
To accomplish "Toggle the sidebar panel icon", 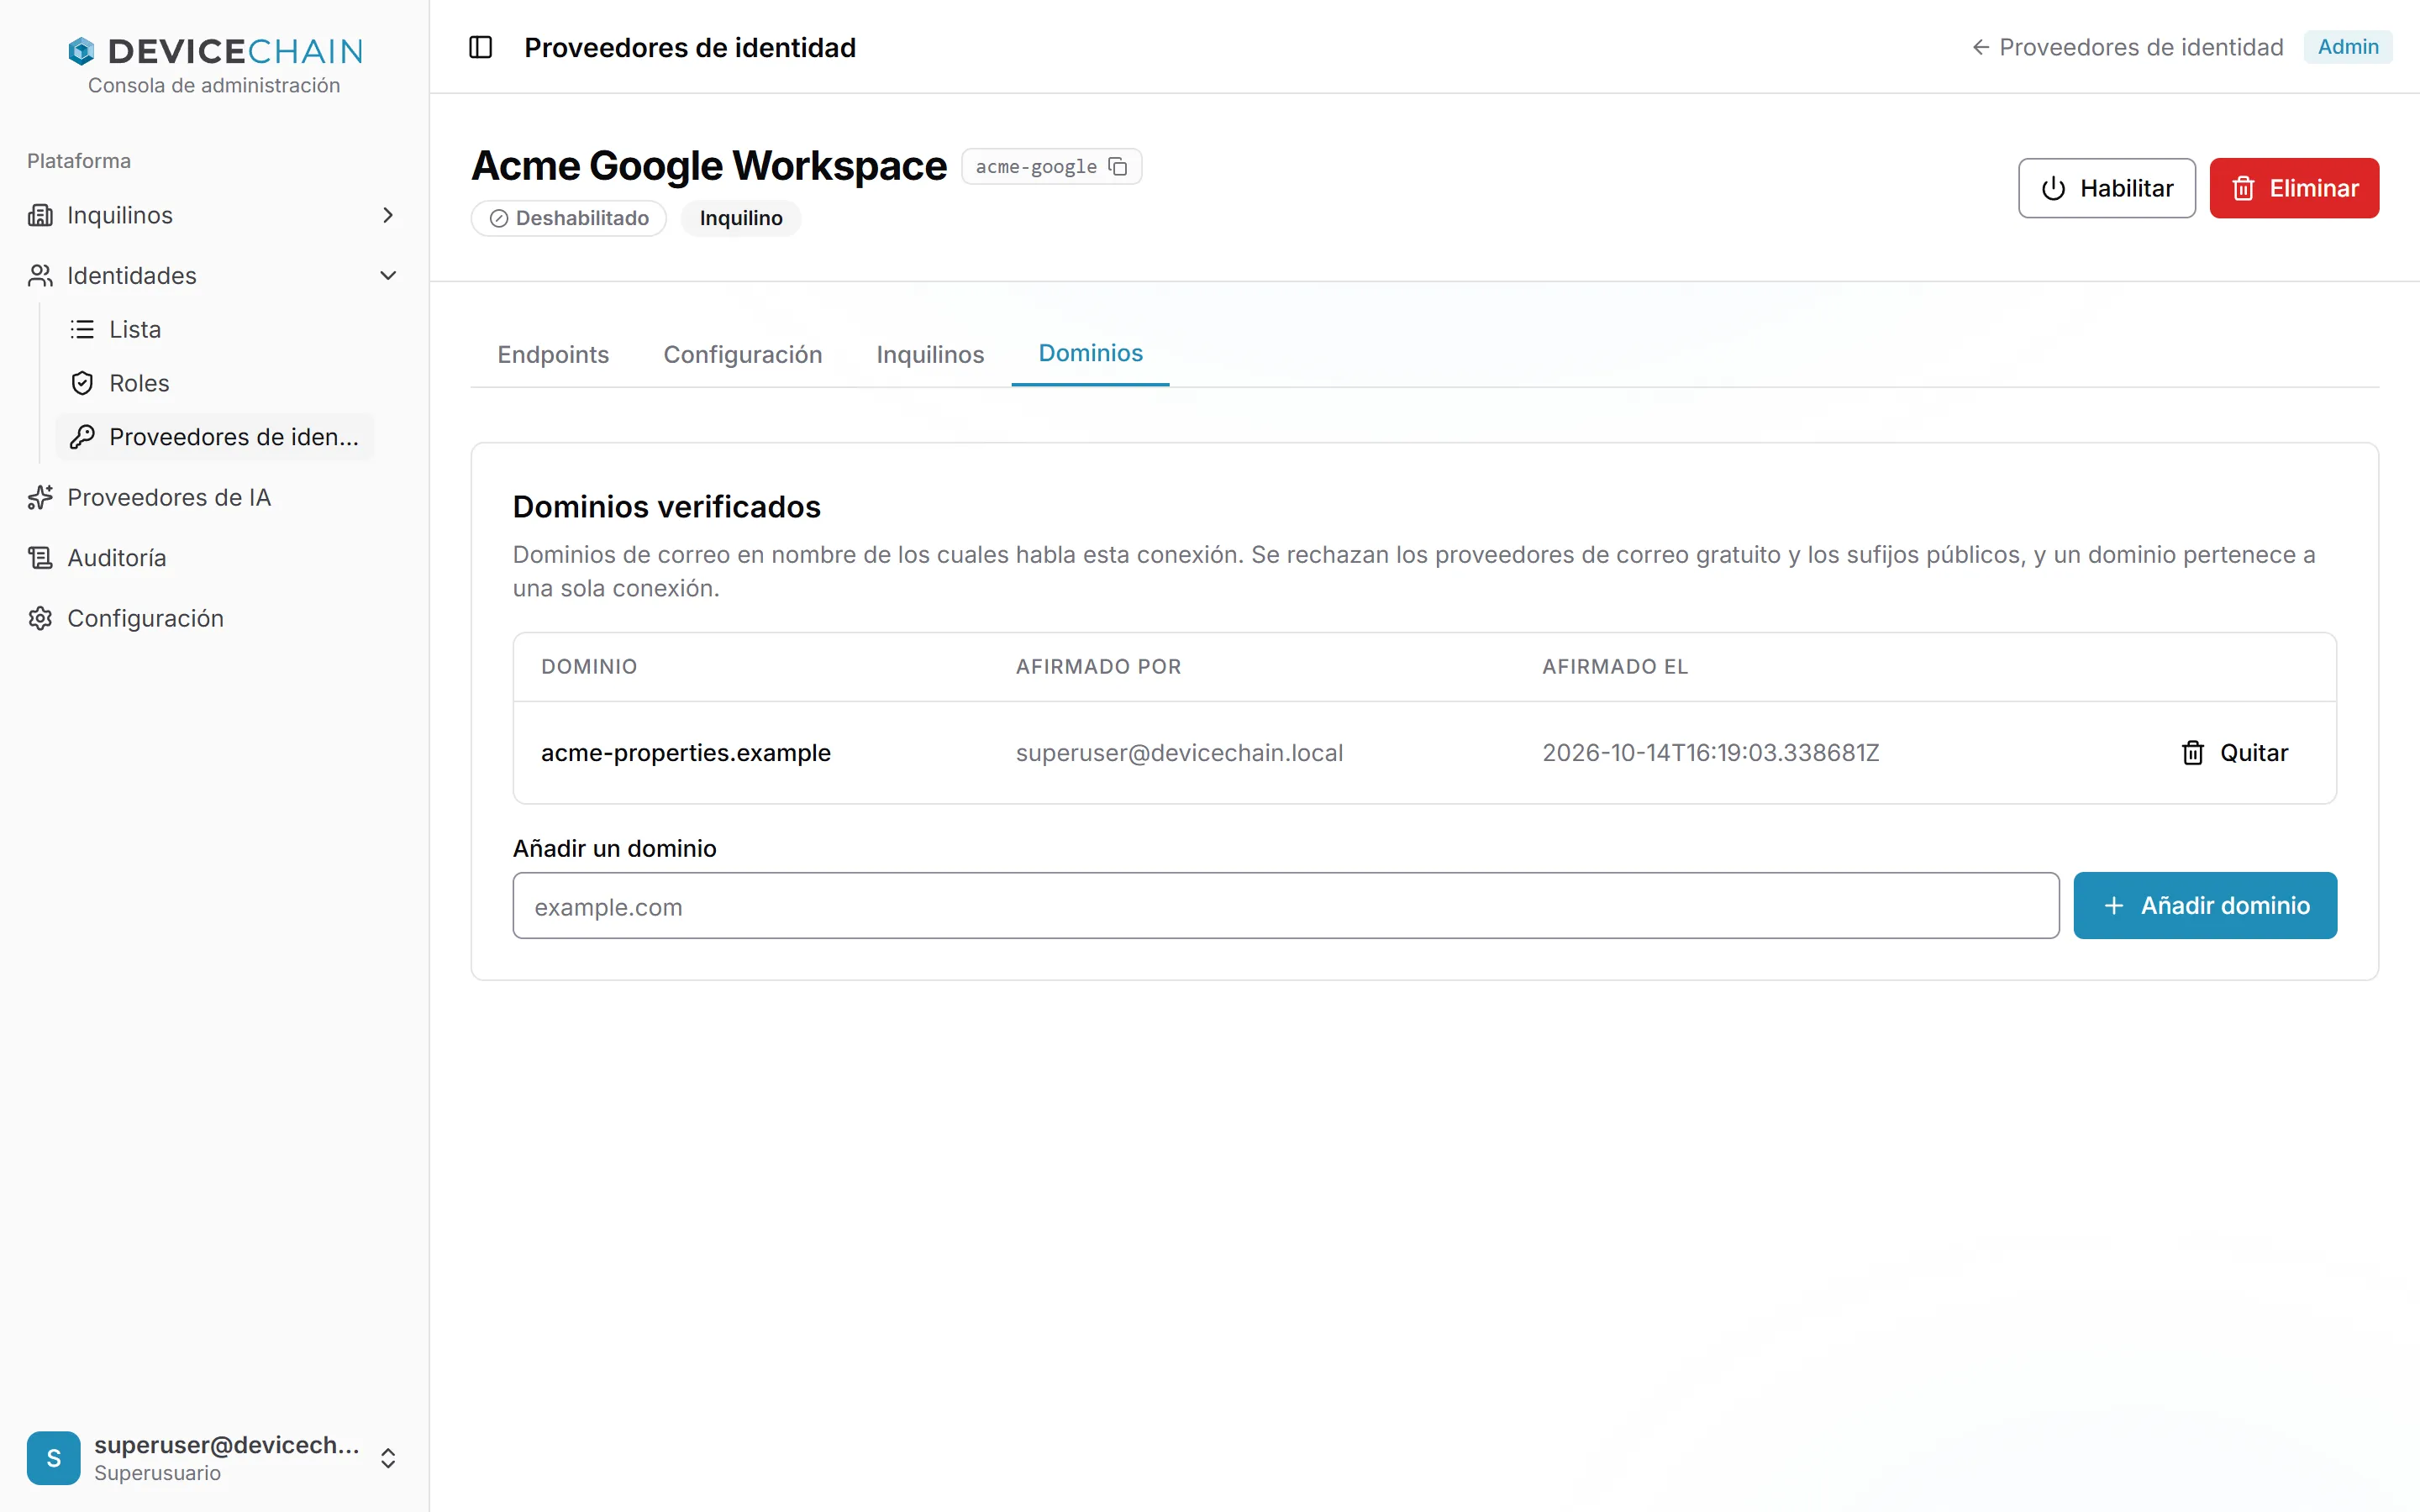I will (480, 47).
